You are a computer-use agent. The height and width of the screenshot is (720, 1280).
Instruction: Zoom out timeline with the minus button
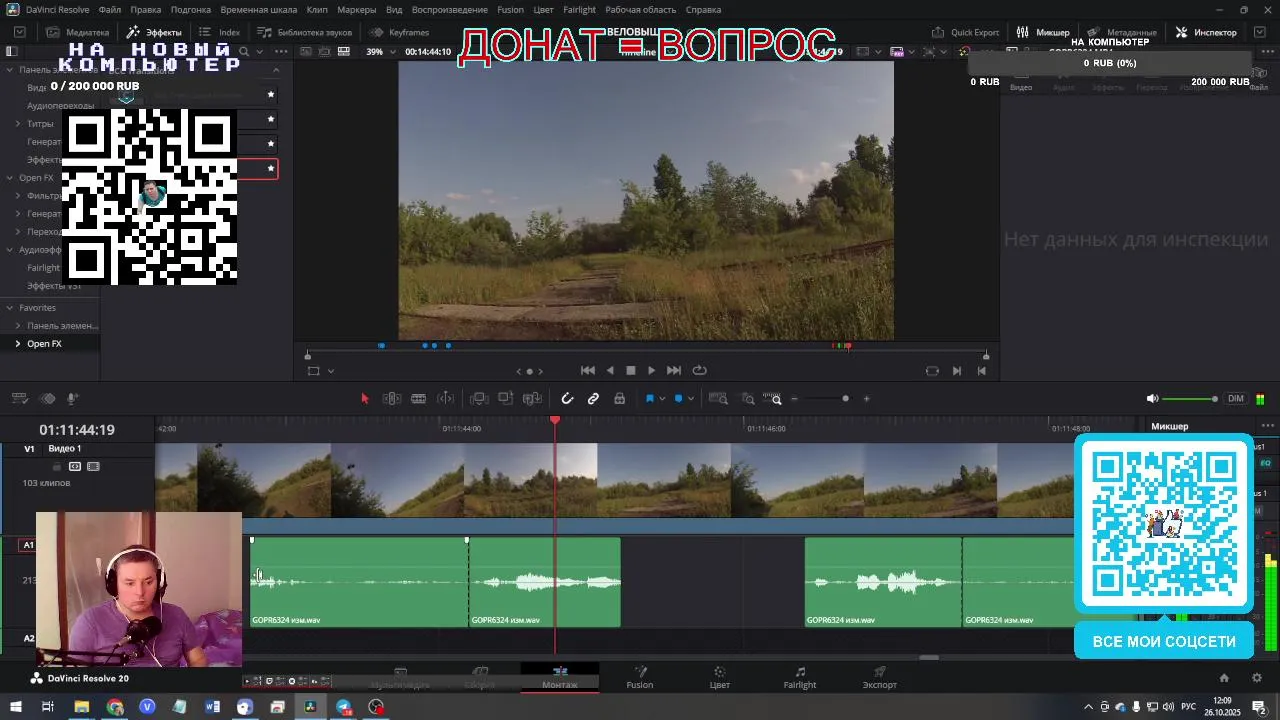(x=794, y=399)
